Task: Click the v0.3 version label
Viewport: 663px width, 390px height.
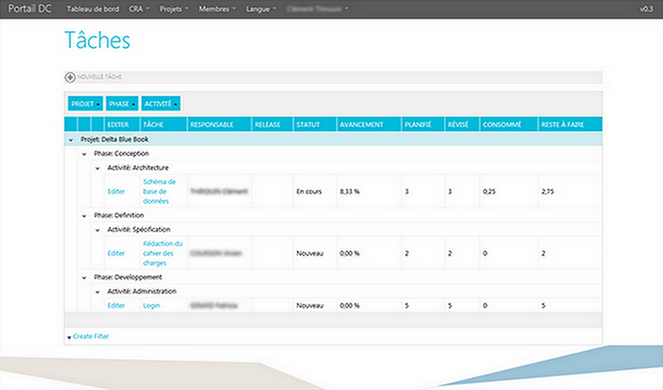Action: tap(646, 9)
